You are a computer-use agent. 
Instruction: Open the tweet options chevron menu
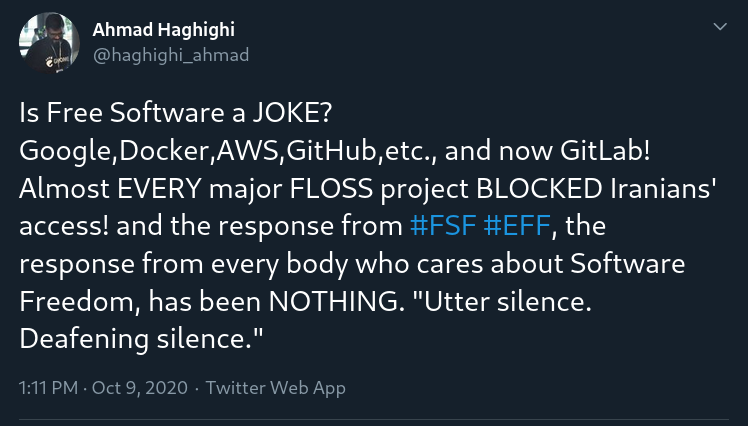coord(720,27)
